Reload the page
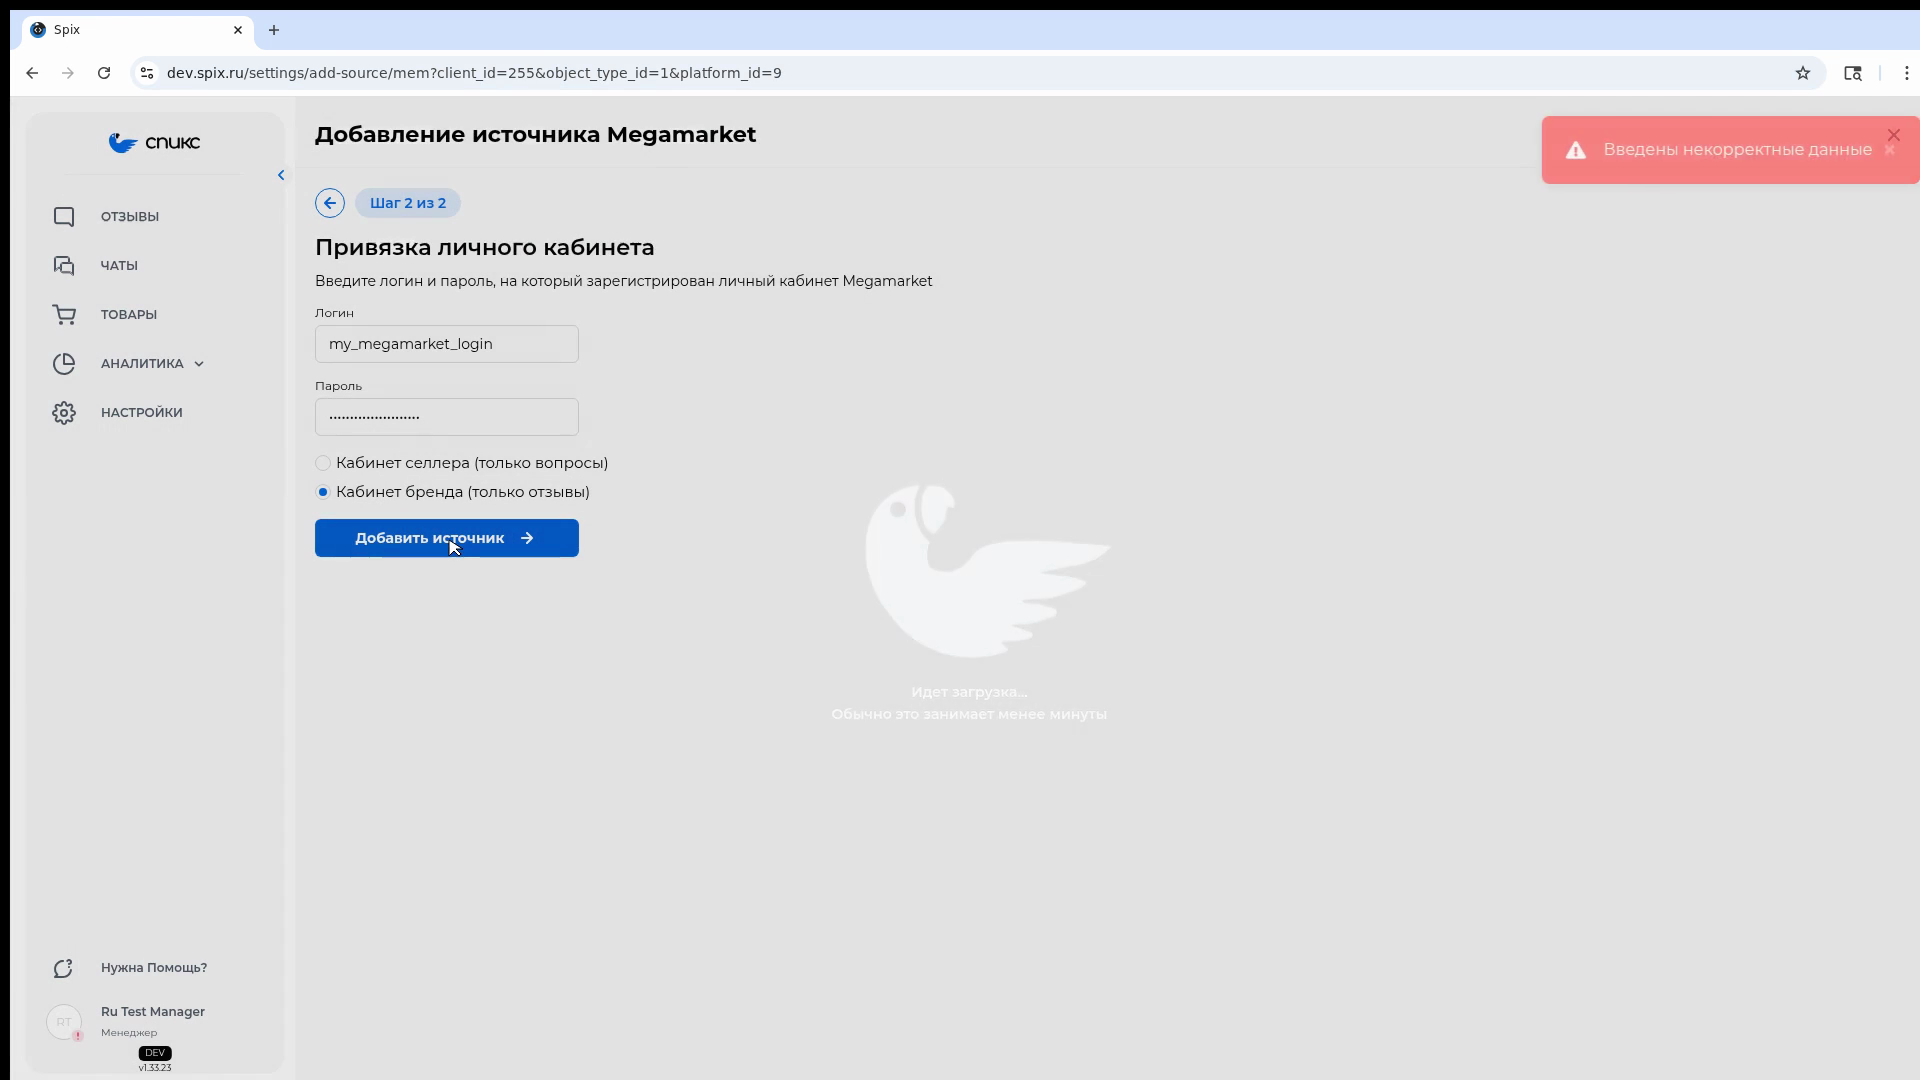Screen dimensions: 1920x1080 [104, 73]
